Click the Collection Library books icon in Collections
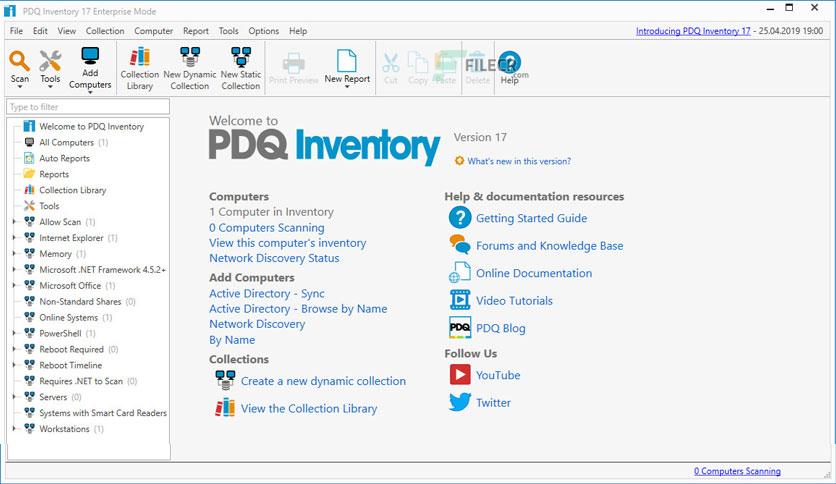Image resolution: width=836 pixels, height=484 pixels. 225,408
